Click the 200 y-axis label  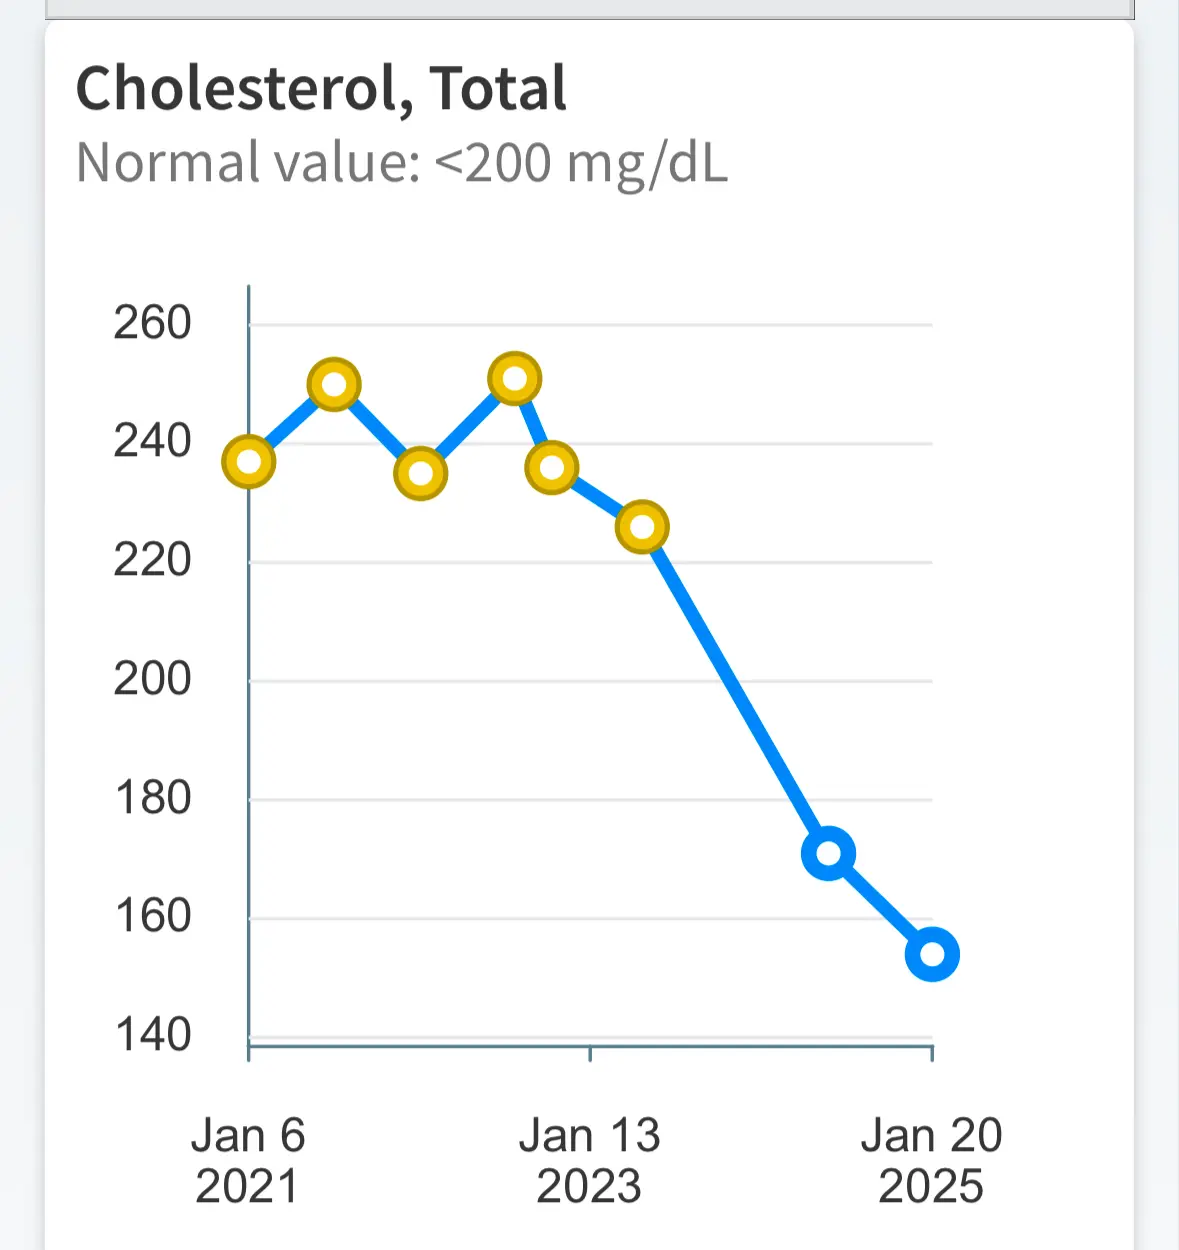point(152,679)
